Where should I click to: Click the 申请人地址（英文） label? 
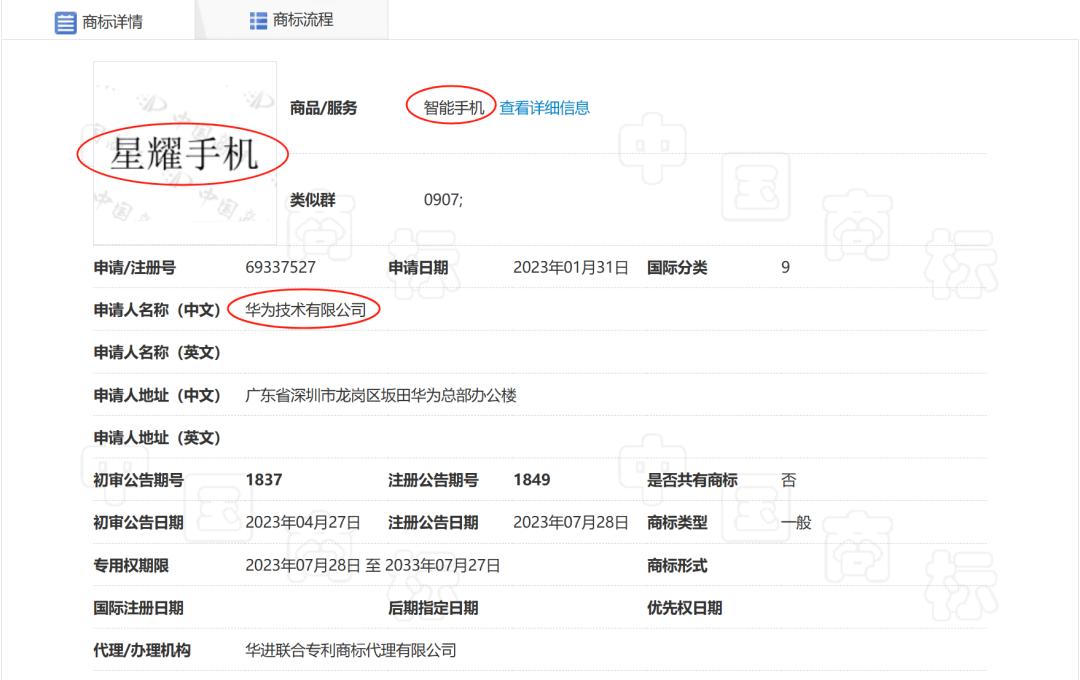[157, 437]
